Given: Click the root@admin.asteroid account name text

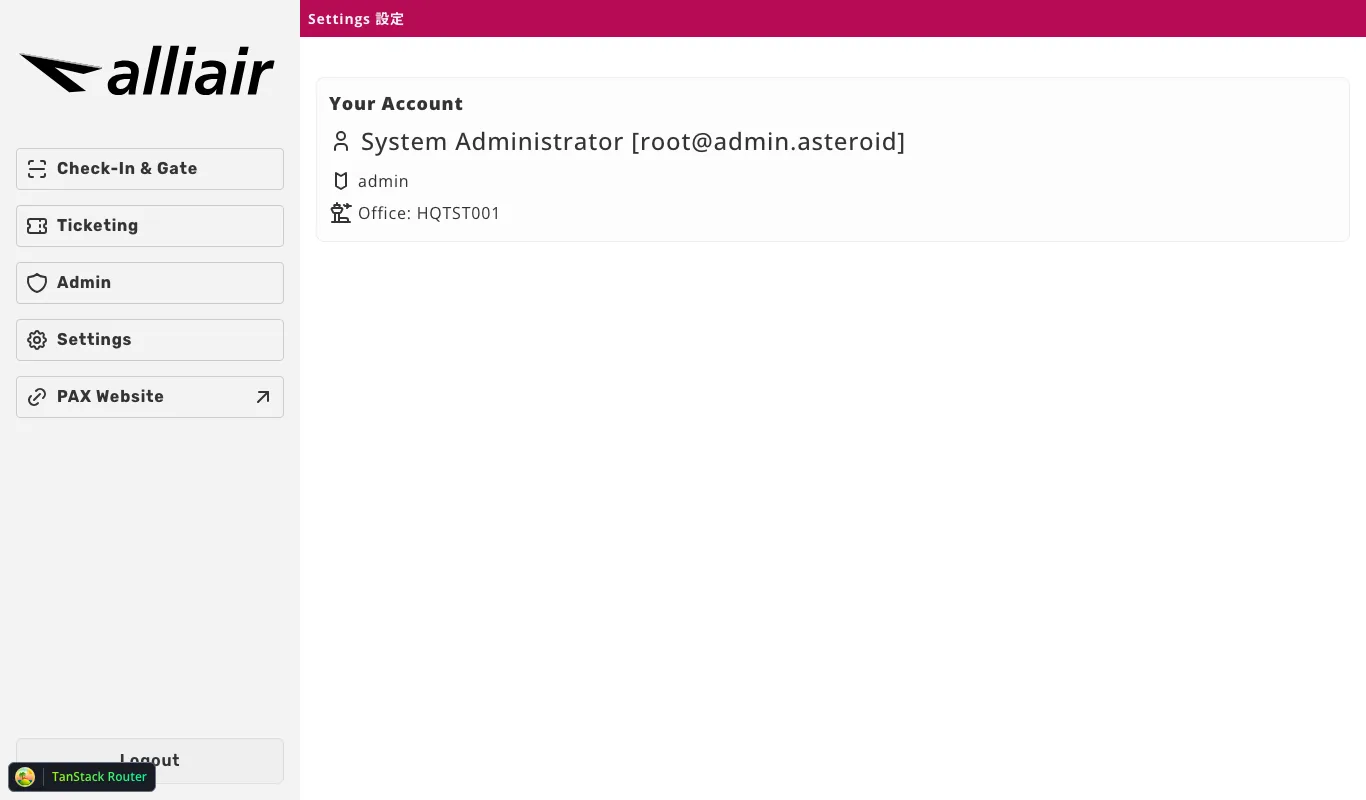Looking at the screenshot, I should coord(767,142).
